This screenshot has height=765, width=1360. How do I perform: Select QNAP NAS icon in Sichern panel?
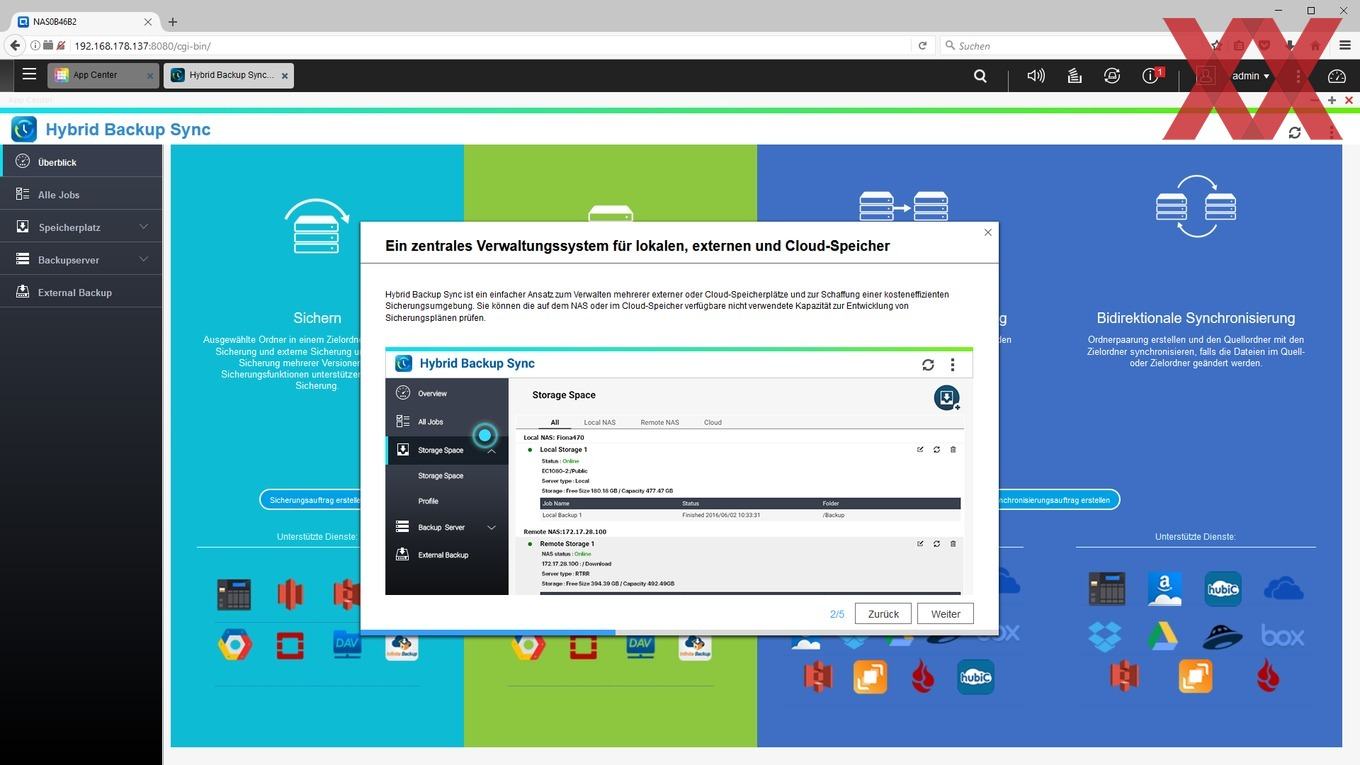tap(235, 595)
